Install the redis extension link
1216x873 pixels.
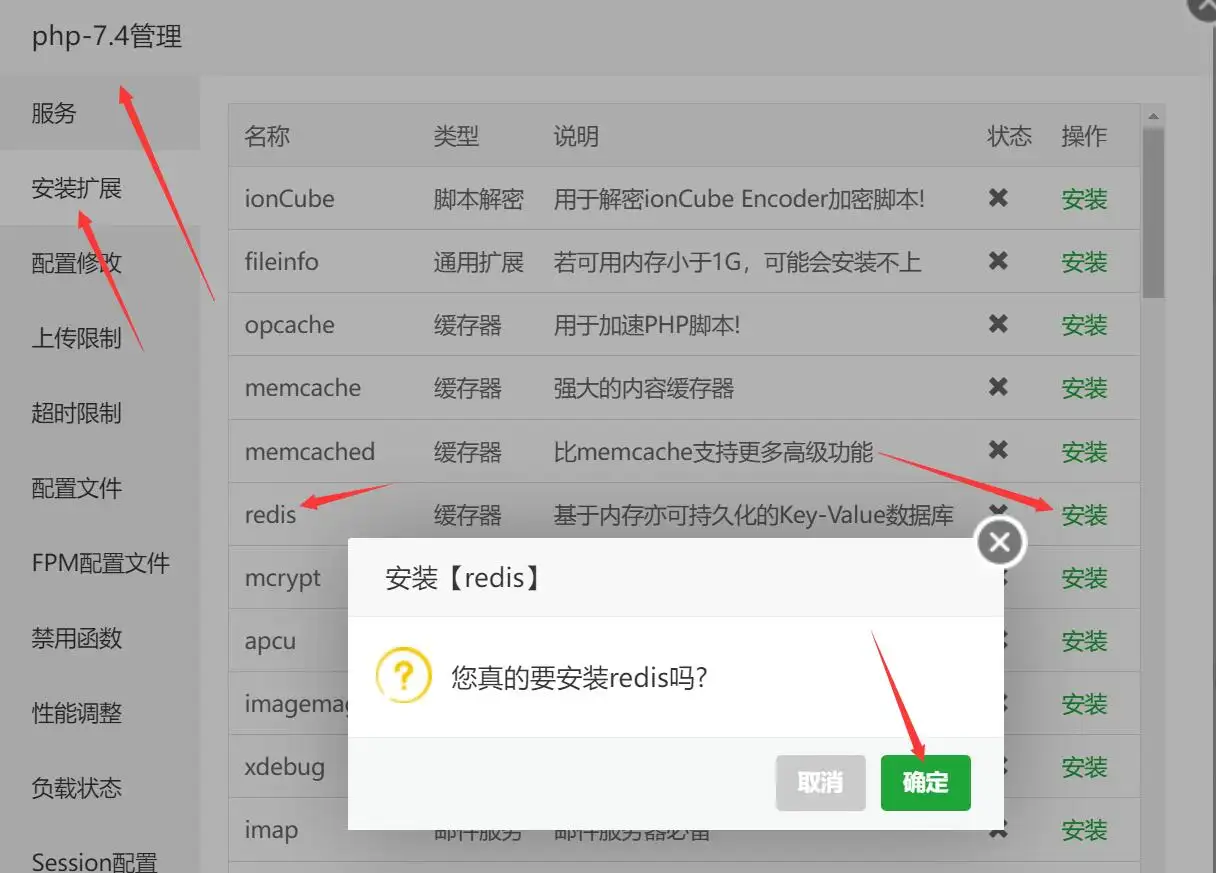1084,515
